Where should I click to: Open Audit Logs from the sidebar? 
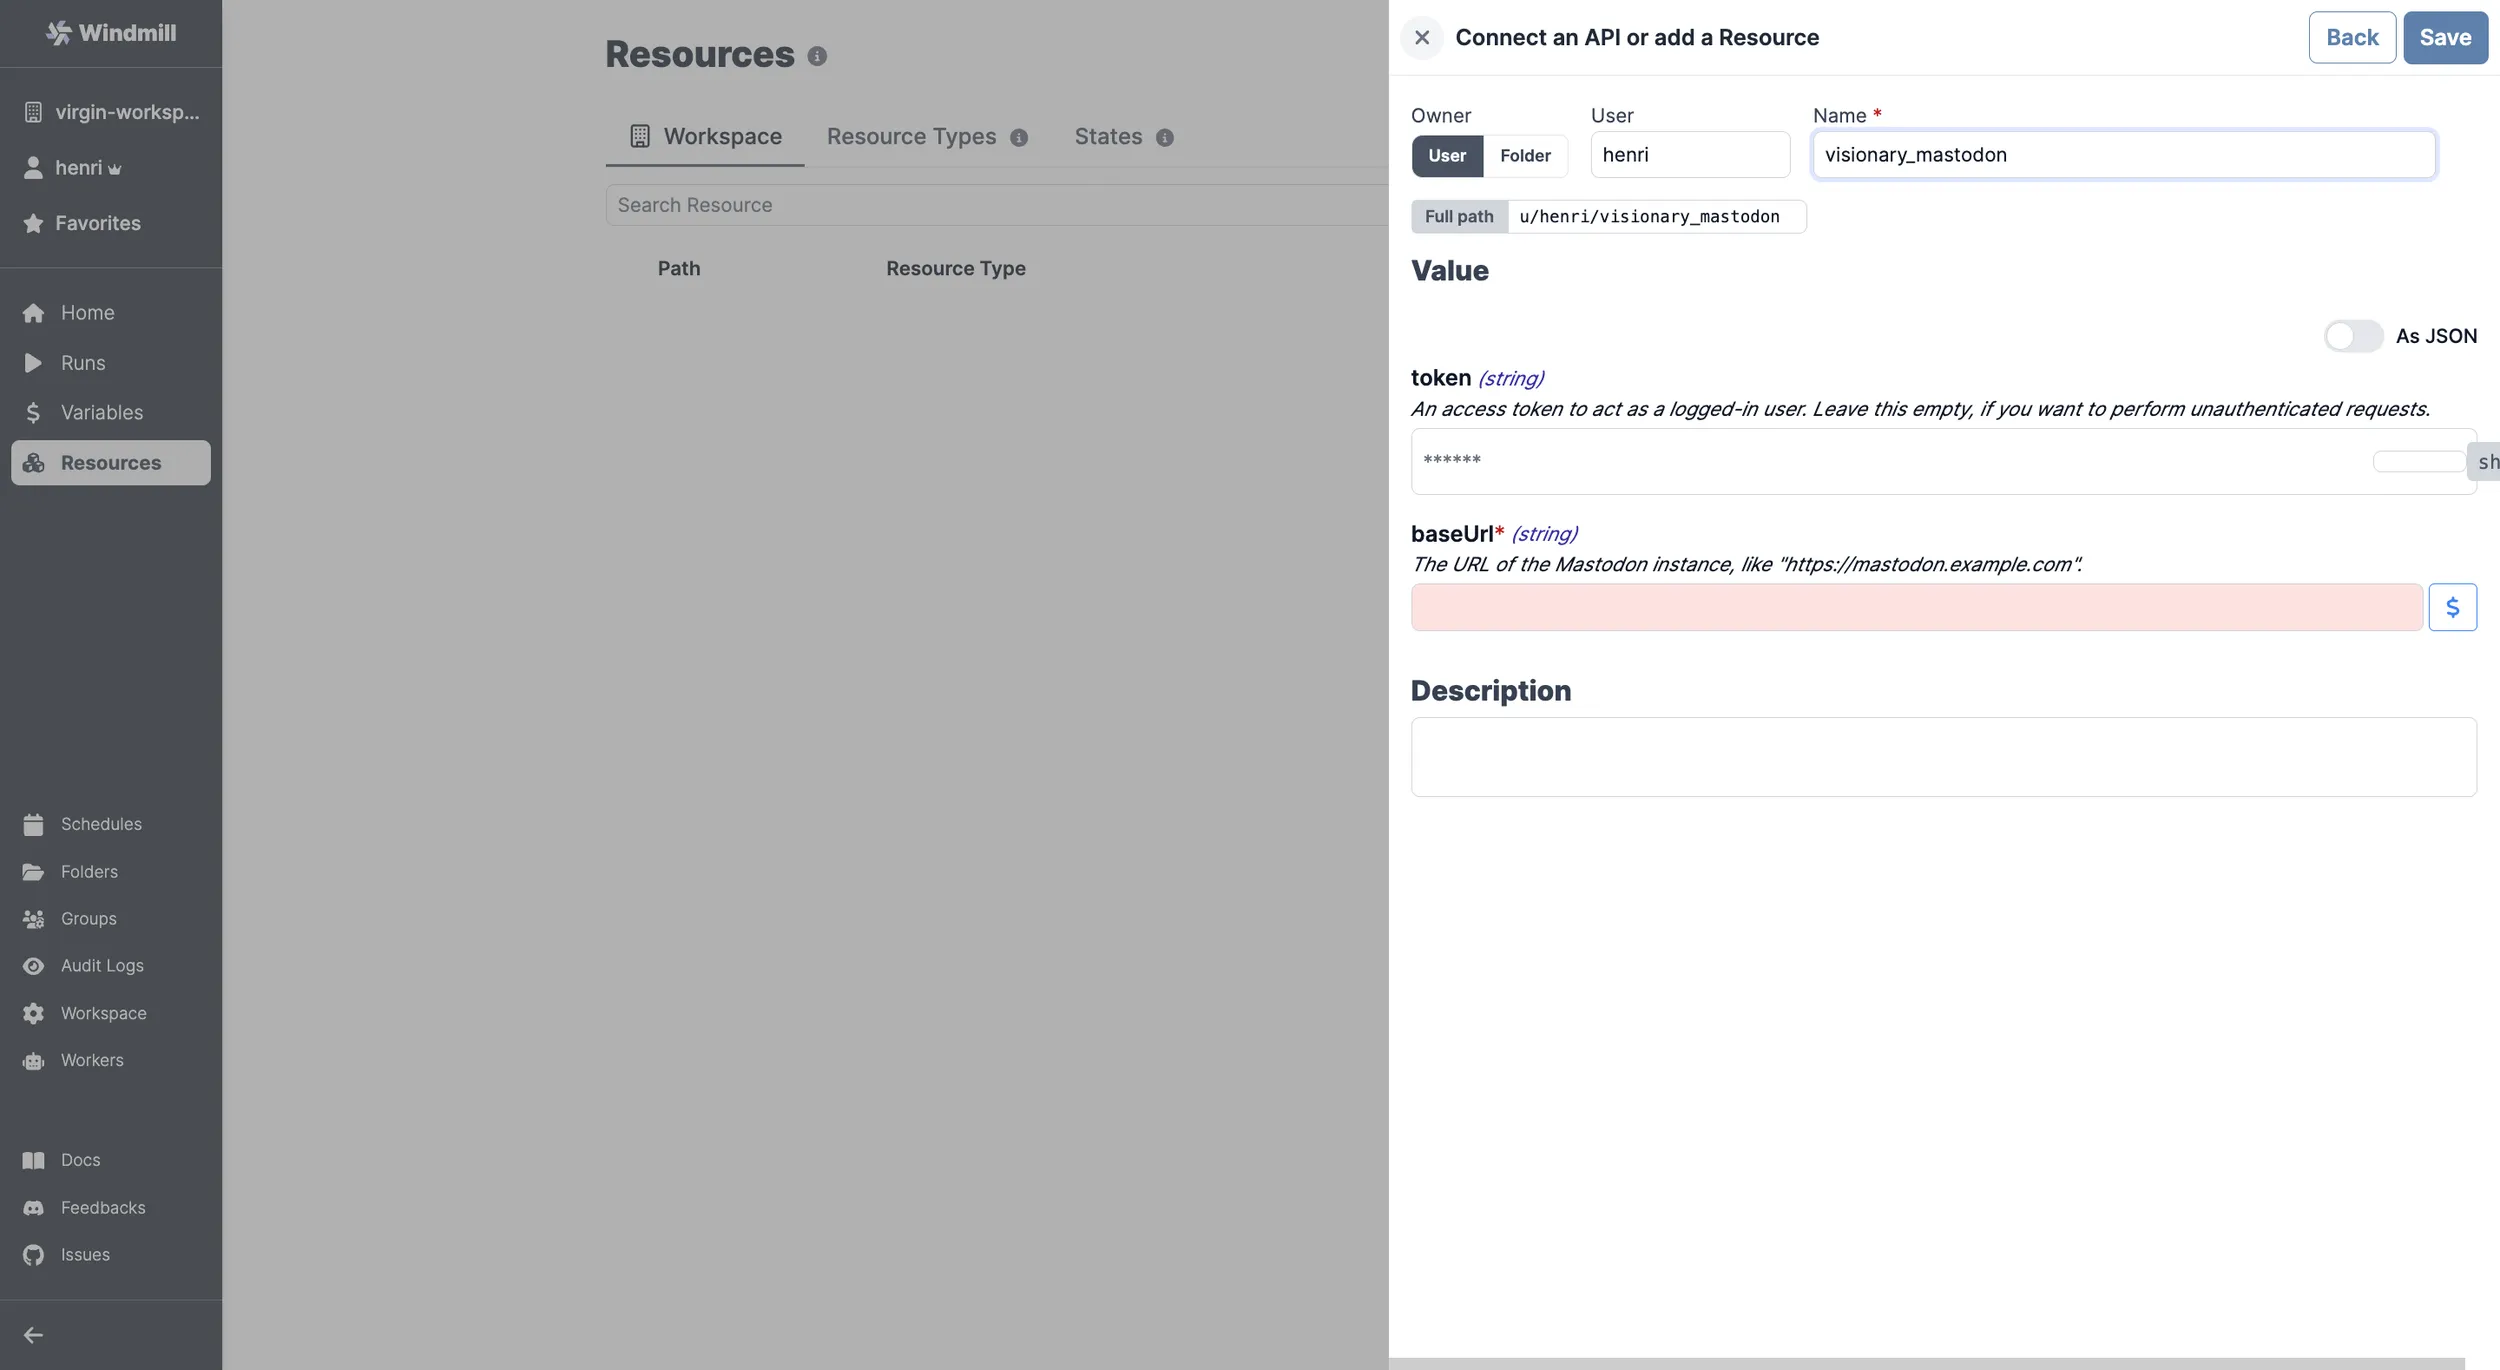(102, 965)
